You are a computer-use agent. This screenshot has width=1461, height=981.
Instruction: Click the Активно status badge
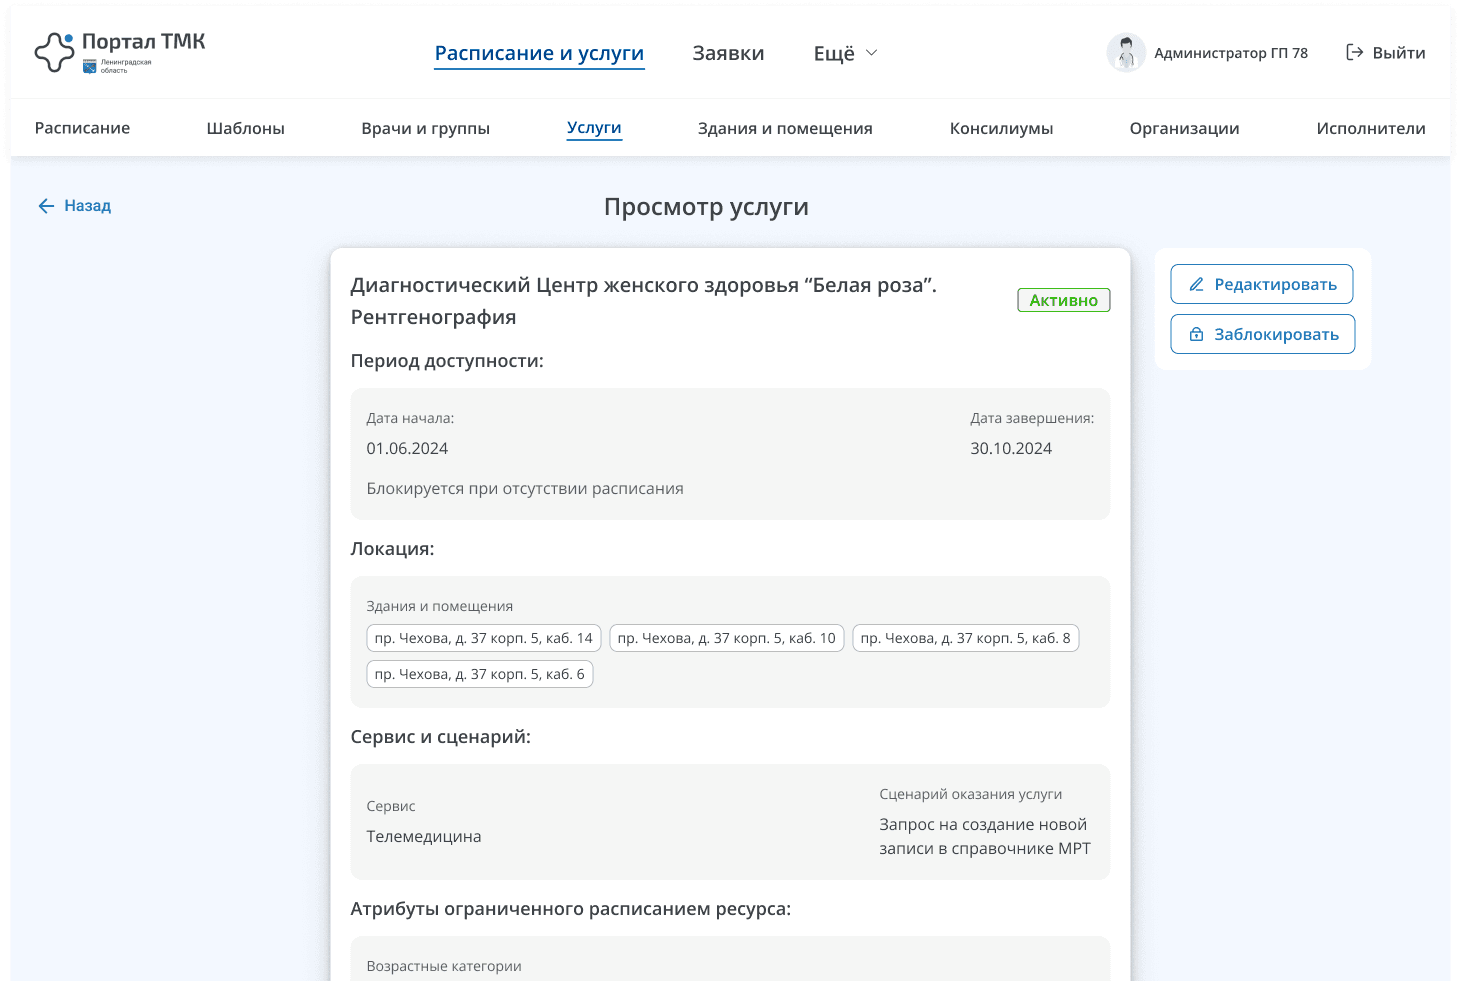click(1064, 300)
